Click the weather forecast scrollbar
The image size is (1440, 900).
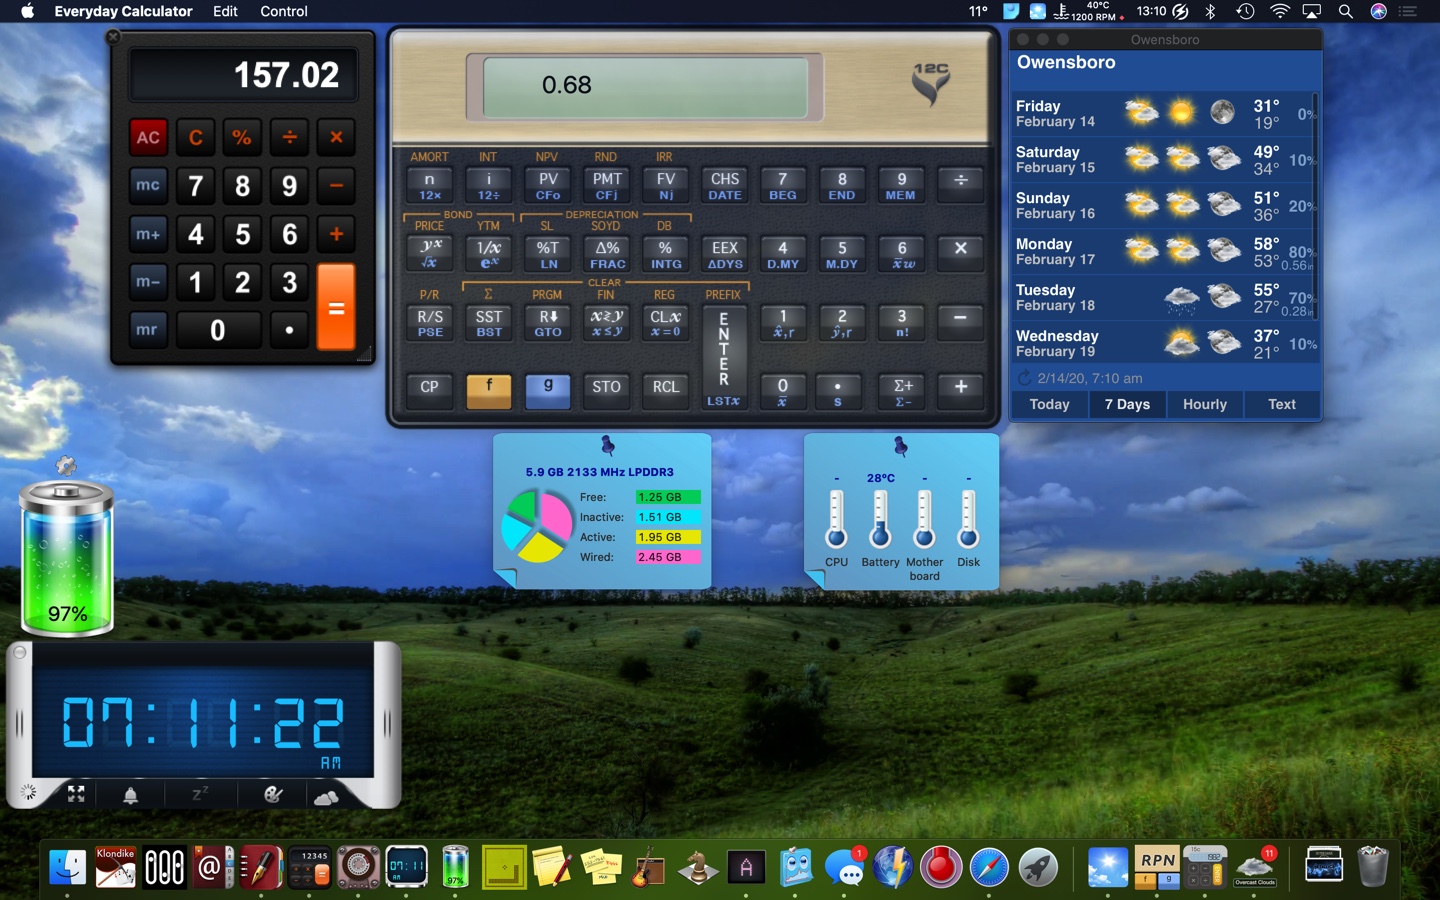coord(1315,205)
